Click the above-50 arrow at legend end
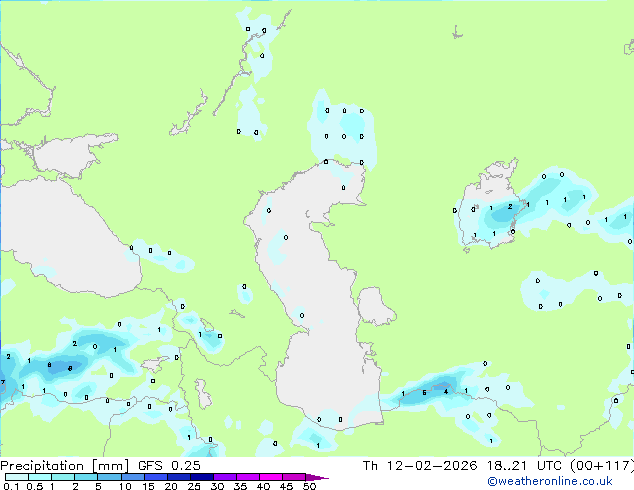The height and width of the screenshot is (490, 634). pyautogui.click(x=317, y=477)
